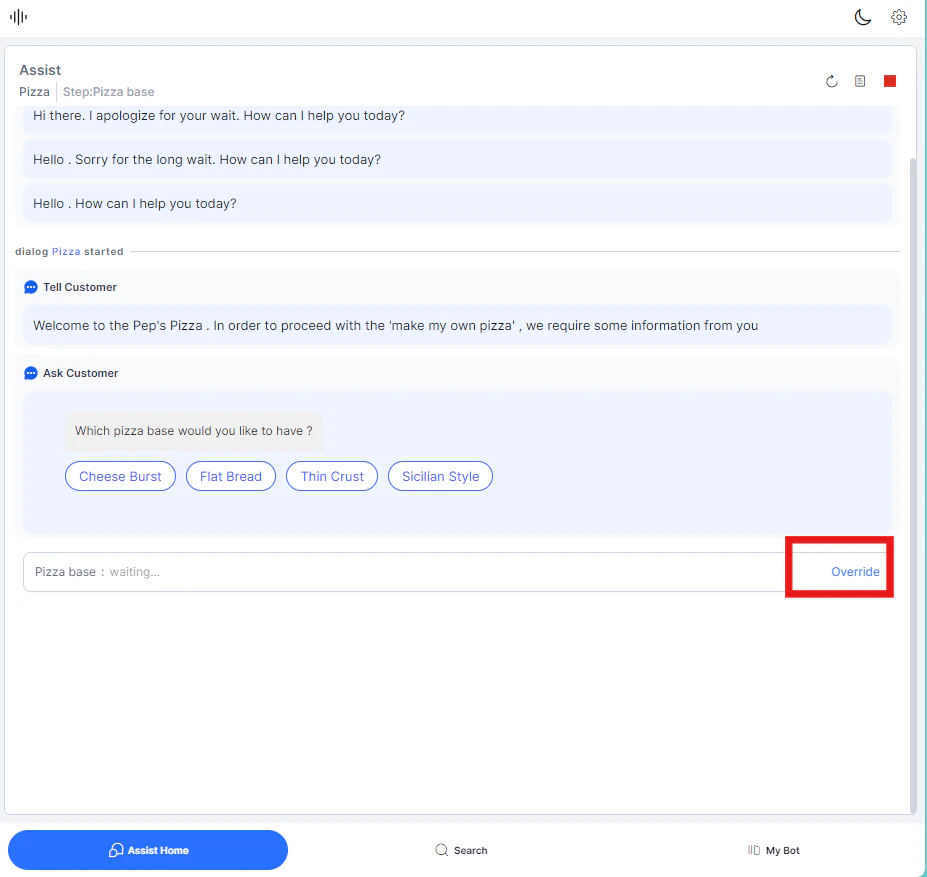Click 'Which pizza base would you like' question

point(193,431)
